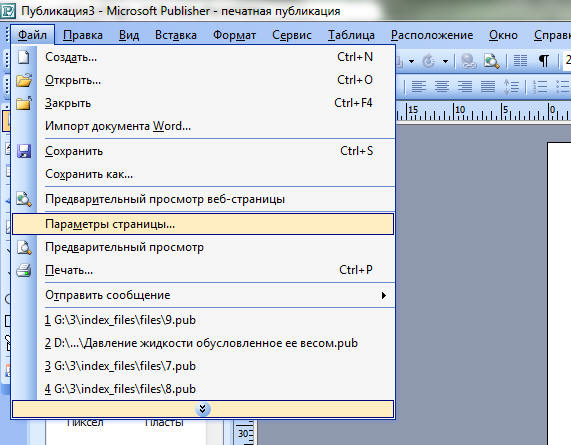The image size is (571, 445).
Task: Click the folder icon beside Закрыть
Action: [x=24, y=103]
